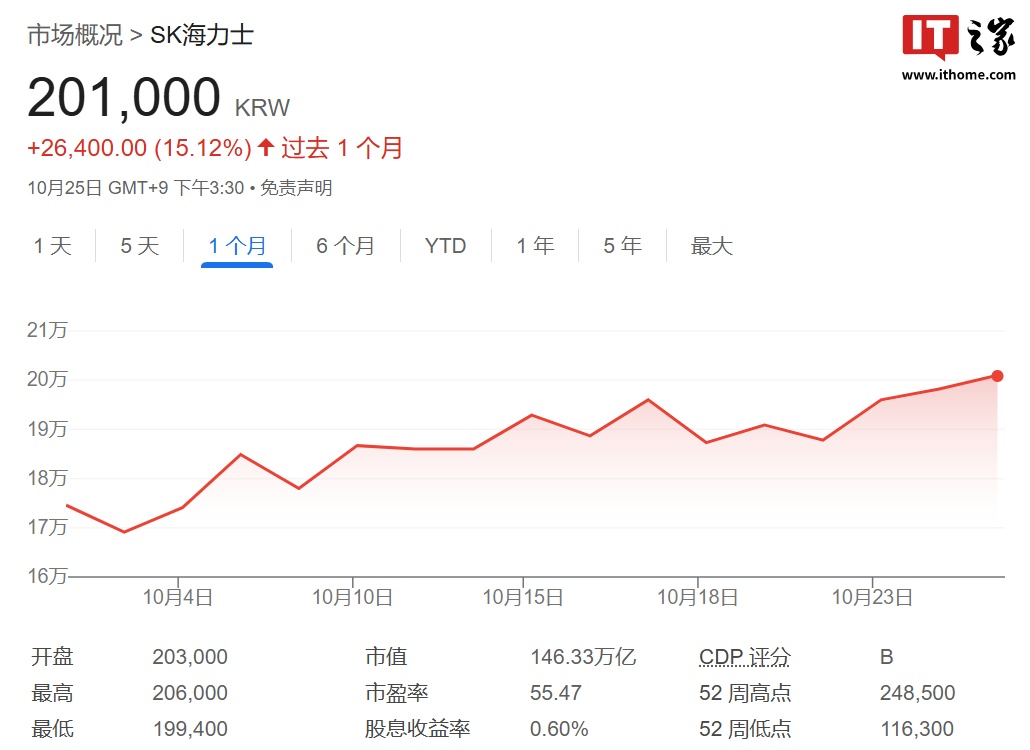Click the 最低 label
The width and height of the screenshot is (1030, 750).
[x=53, y=729]
